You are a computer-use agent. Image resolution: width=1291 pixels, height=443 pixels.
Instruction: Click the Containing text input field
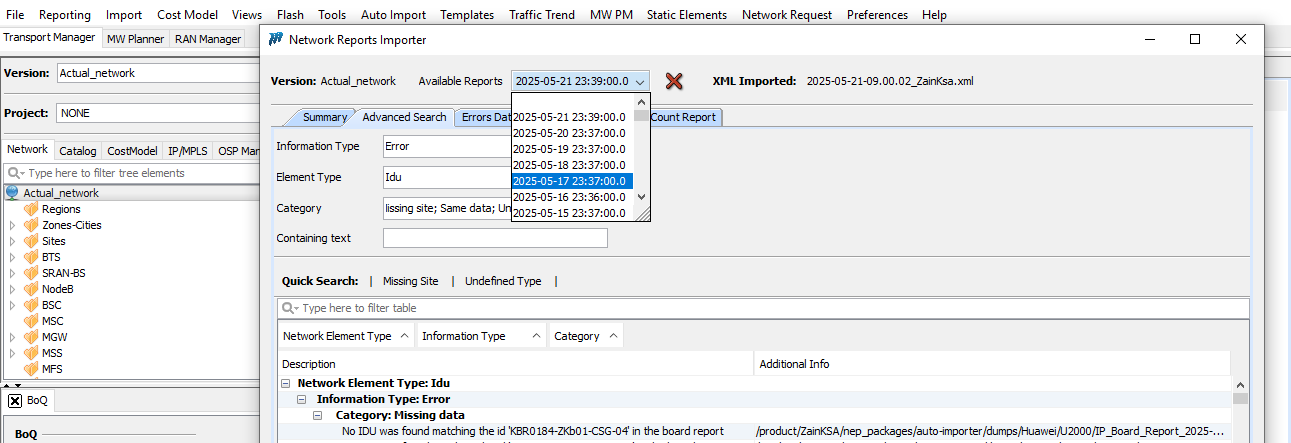[x=495, y=238]
